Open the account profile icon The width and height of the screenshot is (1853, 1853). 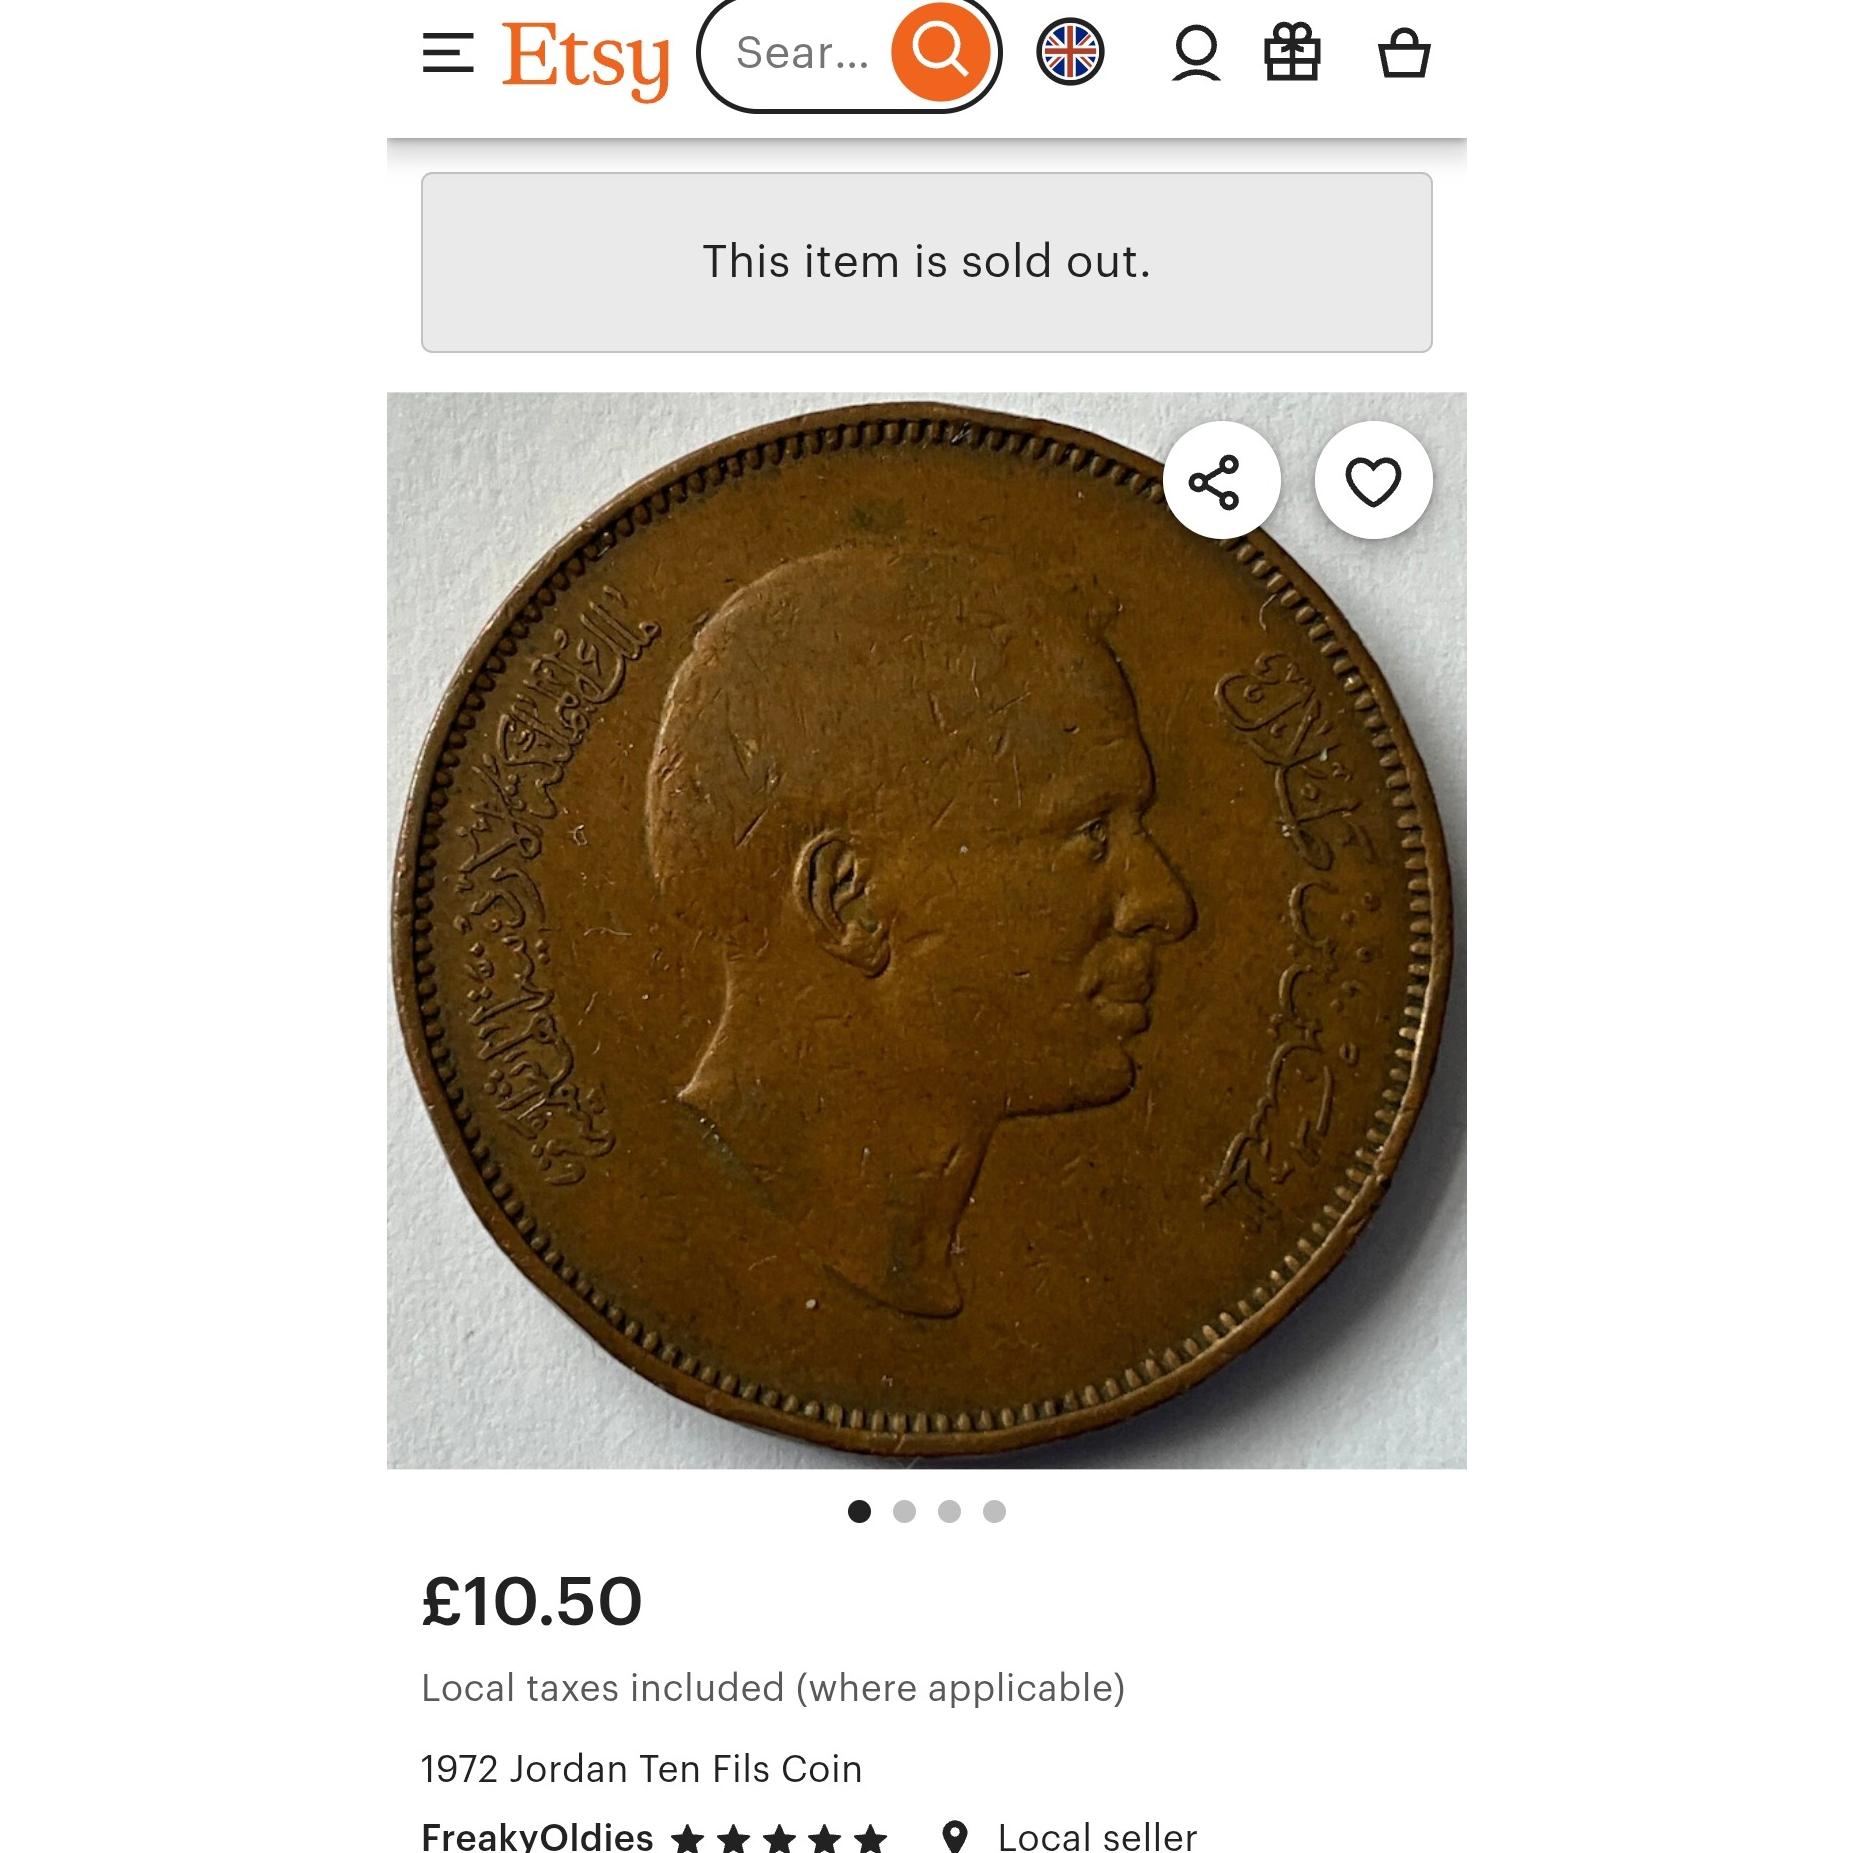click(1196, 53)
